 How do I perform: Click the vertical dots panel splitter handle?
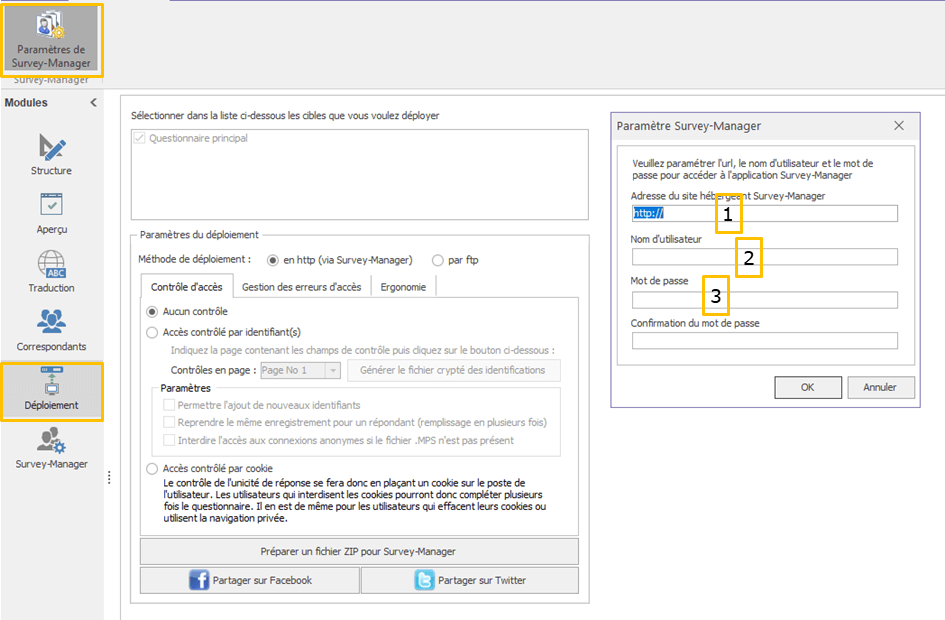pyautogui.click(x=109, y=478)
